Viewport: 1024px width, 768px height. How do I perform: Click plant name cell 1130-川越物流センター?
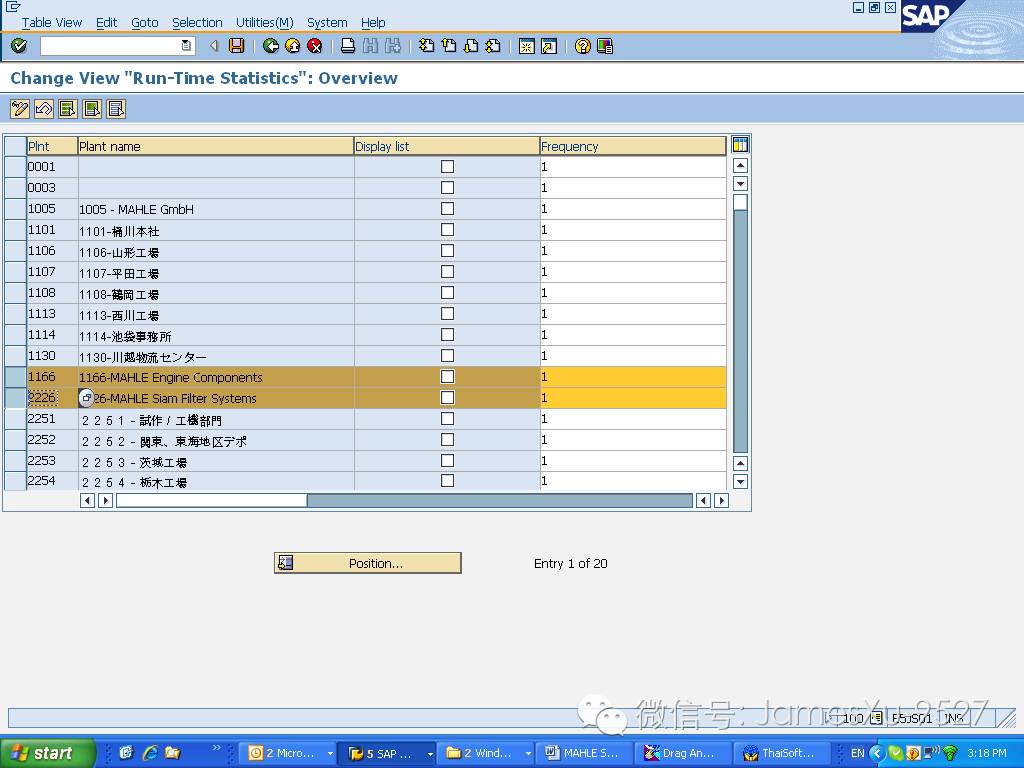tap(216, 357)
